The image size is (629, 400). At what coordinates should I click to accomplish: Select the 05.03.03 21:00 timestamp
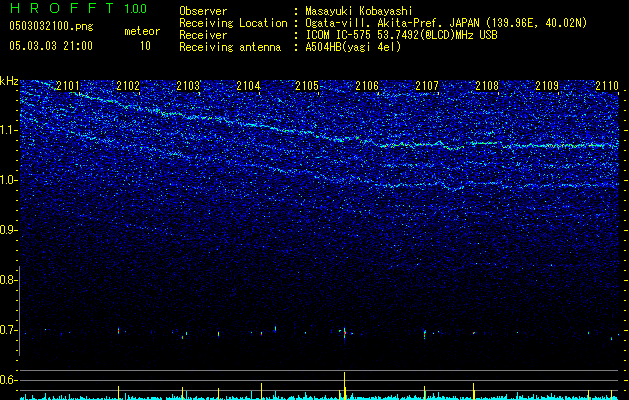(50, 46)
